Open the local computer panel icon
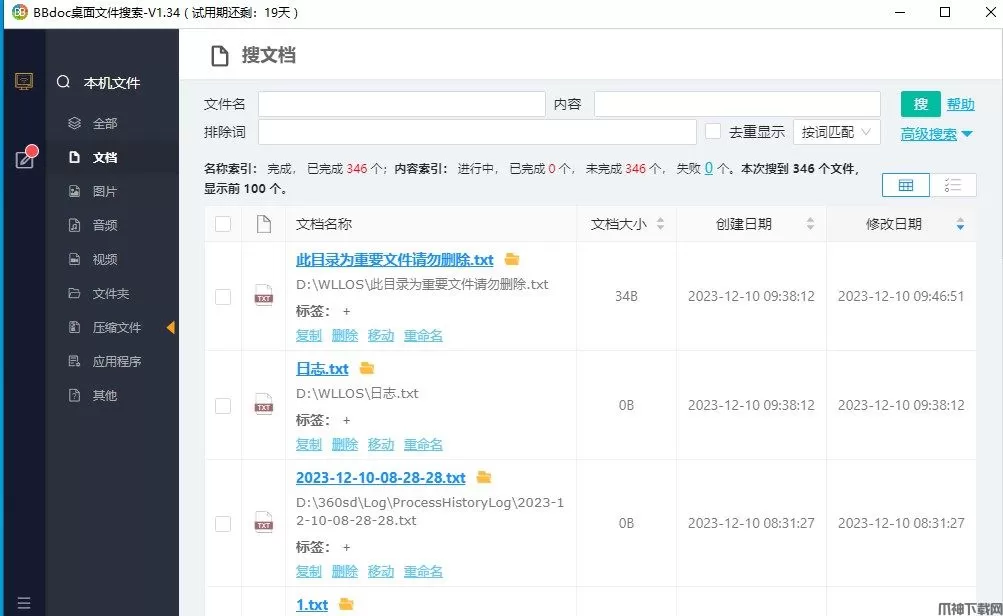This screenshot has height=616, width=1003. click(x=24, y=81)
